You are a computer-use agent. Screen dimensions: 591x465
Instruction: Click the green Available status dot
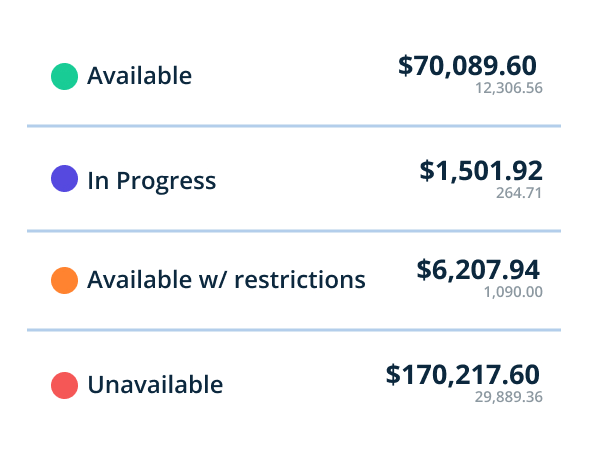tap(64, 76)
